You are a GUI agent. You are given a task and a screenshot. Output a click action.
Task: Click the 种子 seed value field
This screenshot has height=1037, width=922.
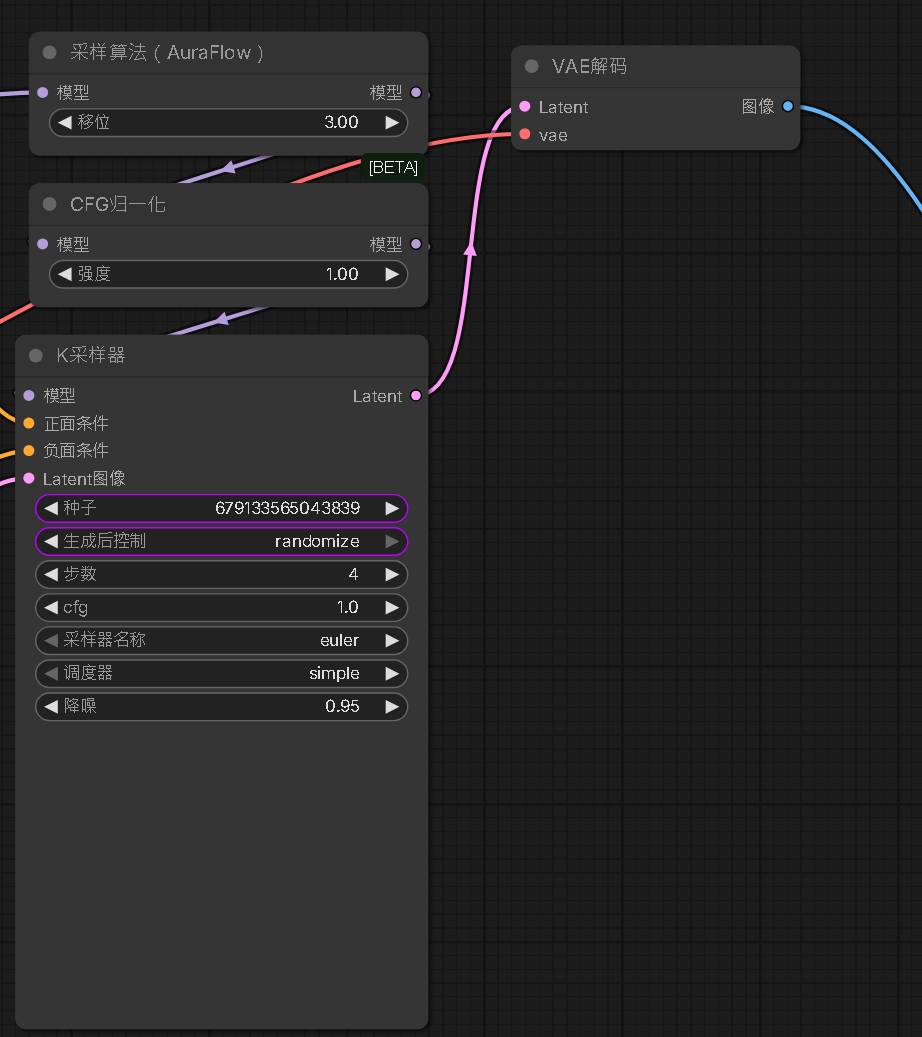click(222, 508)
